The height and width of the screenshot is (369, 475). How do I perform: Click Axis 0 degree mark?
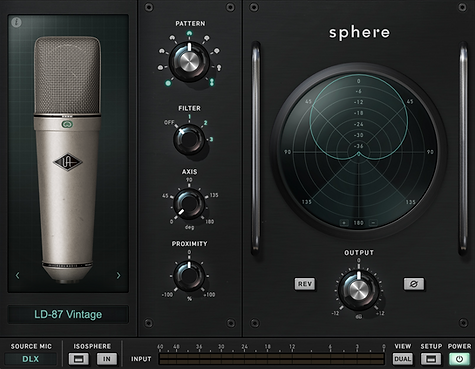coord(171,222)
